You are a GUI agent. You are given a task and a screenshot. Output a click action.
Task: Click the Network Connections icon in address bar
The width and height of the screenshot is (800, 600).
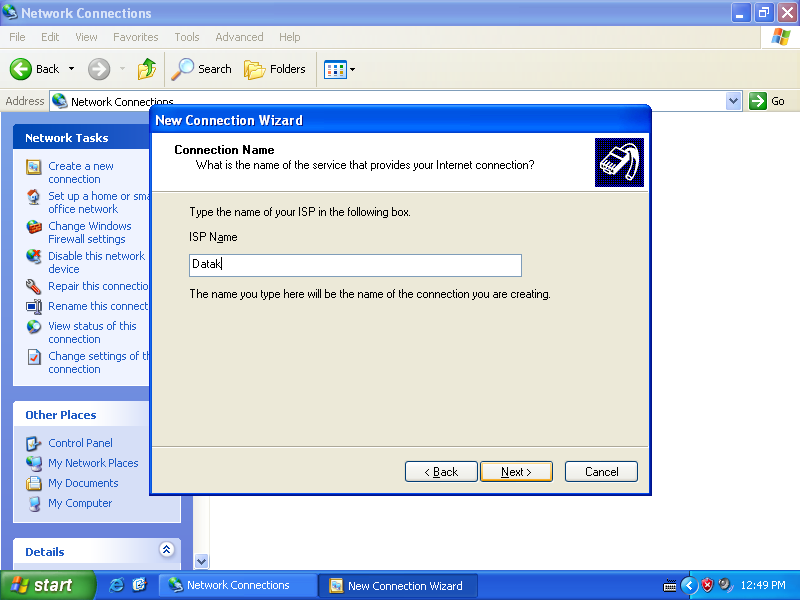coord(60,101)
